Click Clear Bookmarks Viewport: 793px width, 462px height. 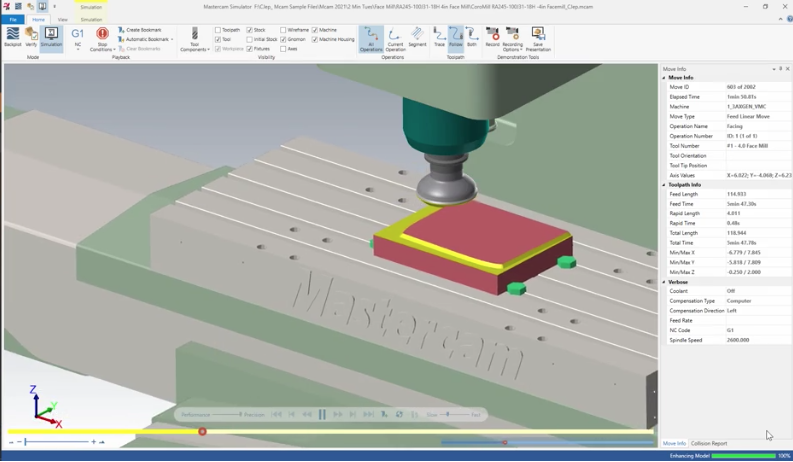pyautogui.click(x=140, y=49)
